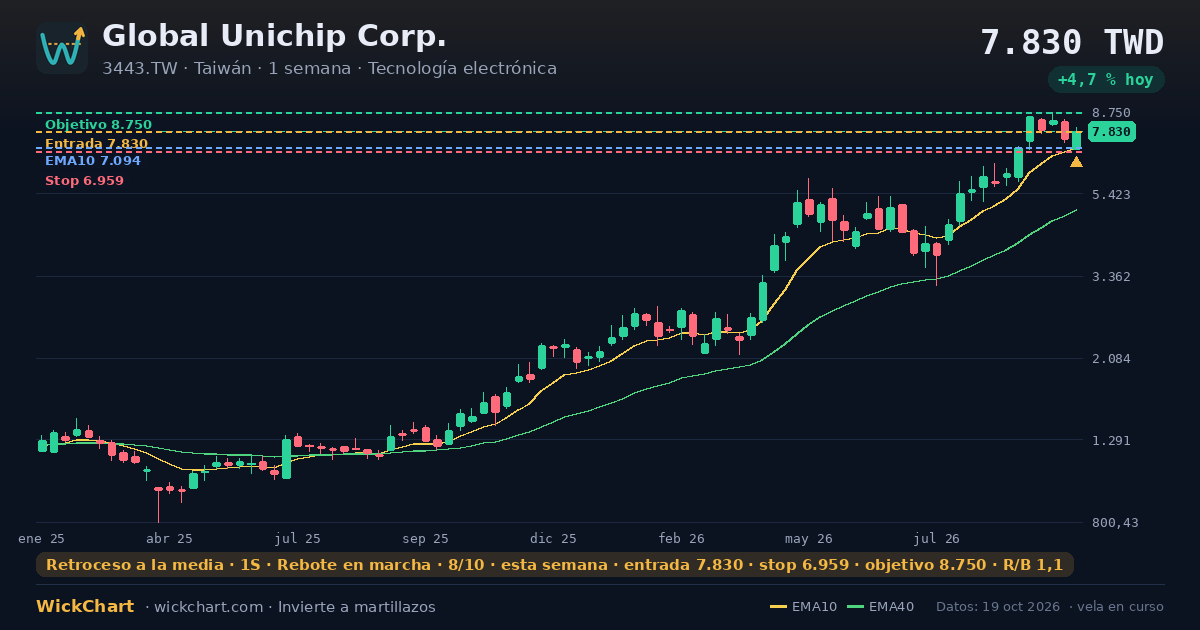
Task: Select the green 7.830 current price tag on the axis
Action: pyautogui.click(x=1111, y=132)
